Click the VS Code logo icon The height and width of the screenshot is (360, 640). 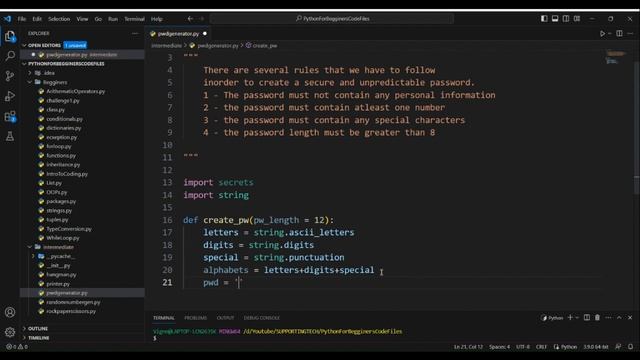(x=7, y=19)
